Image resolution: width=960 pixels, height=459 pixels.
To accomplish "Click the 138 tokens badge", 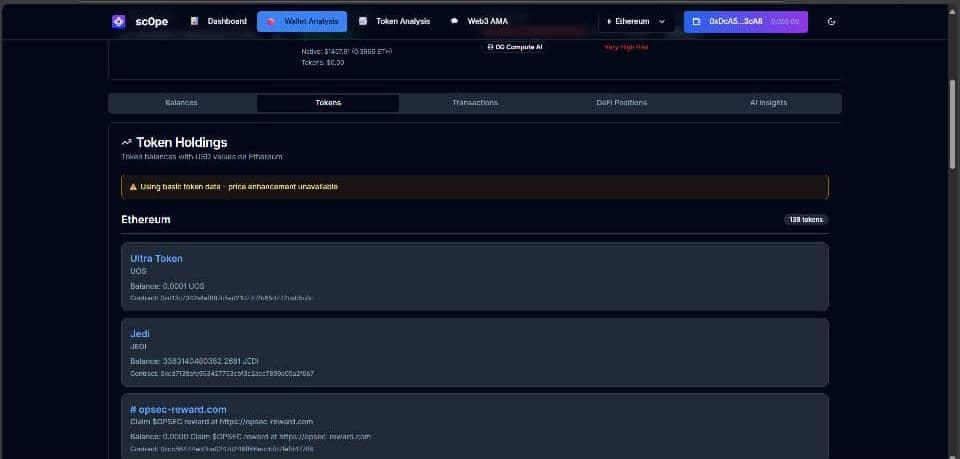I will [x=806, y=220].
